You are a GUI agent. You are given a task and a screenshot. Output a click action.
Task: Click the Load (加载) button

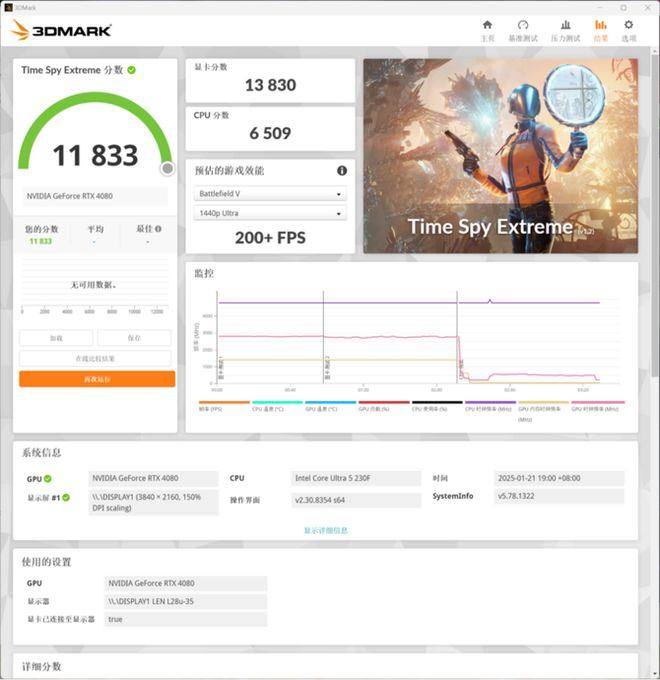coord(56,338)
